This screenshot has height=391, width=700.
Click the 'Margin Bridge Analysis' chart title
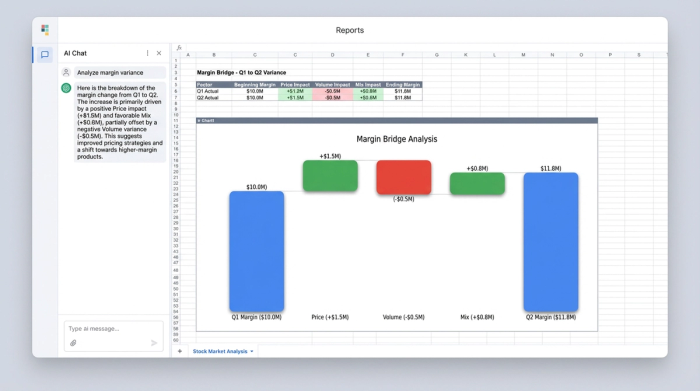click(397, 139)
